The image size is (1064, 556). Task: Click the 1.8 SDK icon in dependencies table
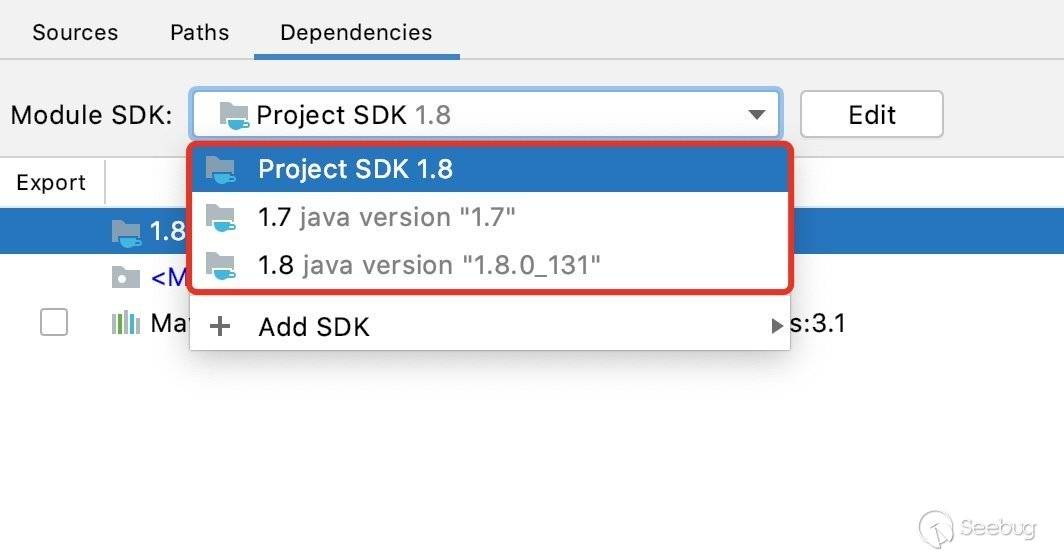coord(126,232)
